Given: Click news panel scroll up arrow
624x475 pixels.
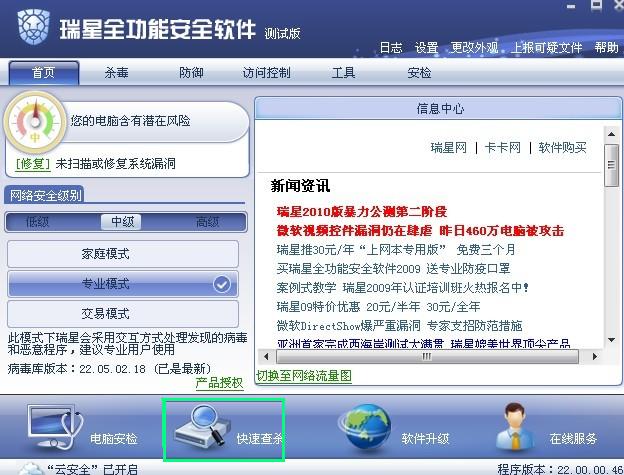Looking at the screenshot, I should pos(611,134).
